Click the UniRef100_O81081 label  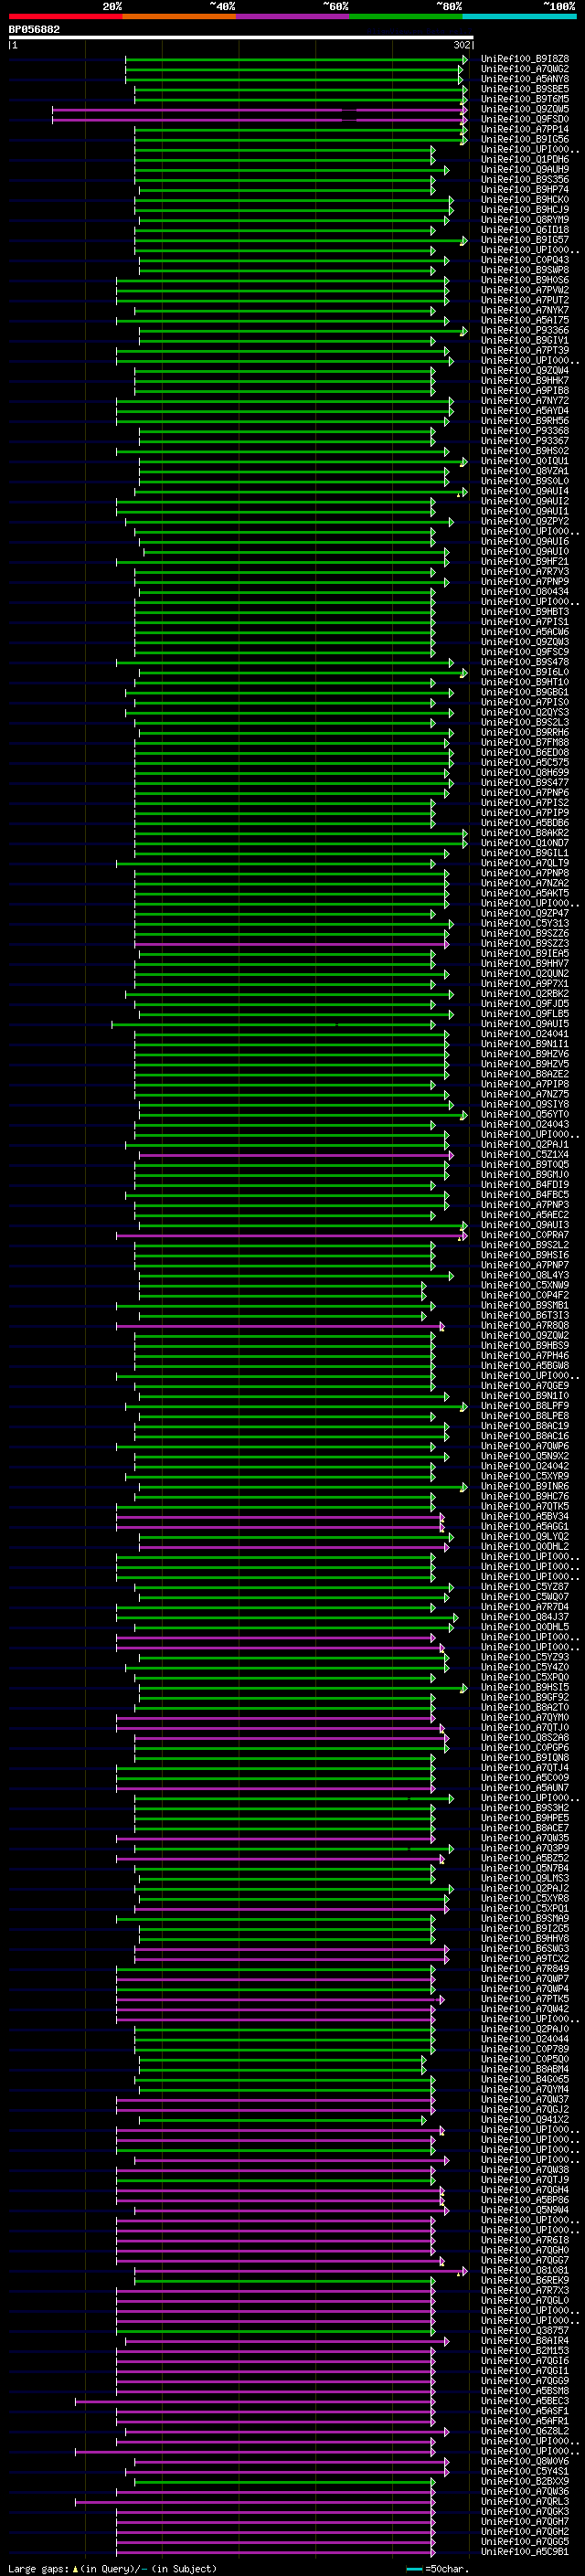(x=525, y=2271)
